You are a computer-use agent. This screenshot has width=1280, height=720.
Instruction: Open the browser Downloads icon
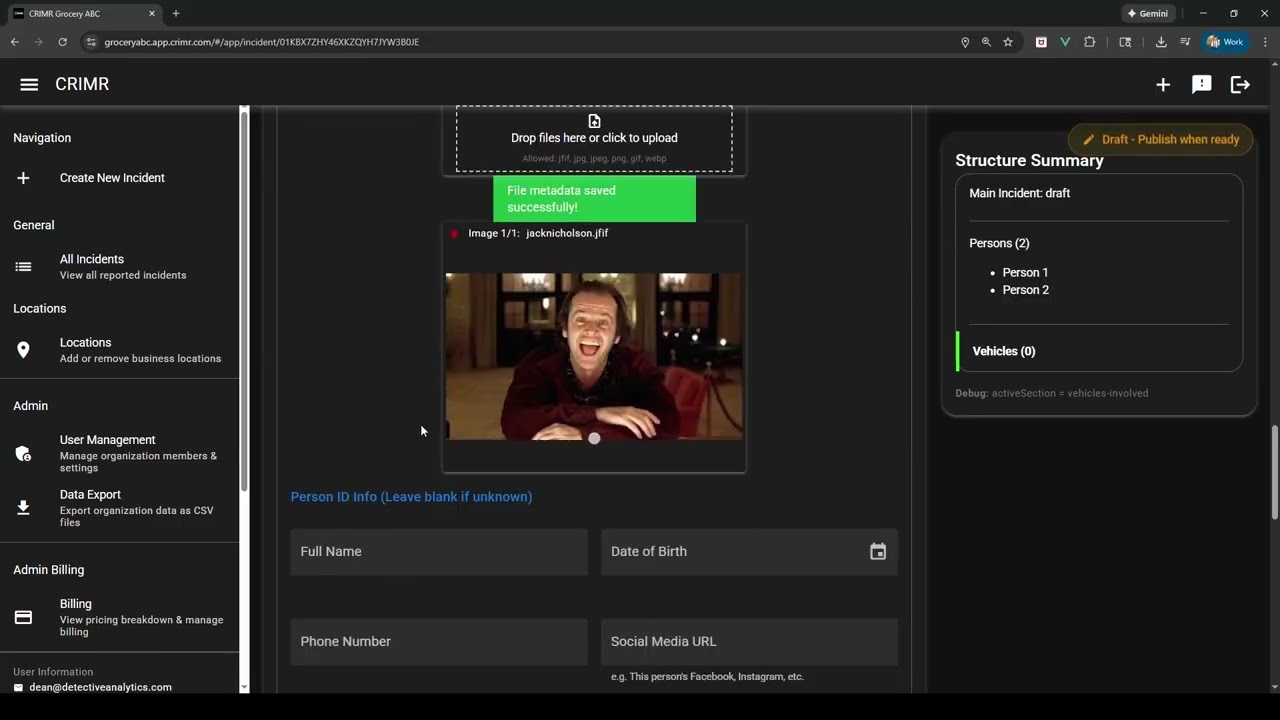1161,42
